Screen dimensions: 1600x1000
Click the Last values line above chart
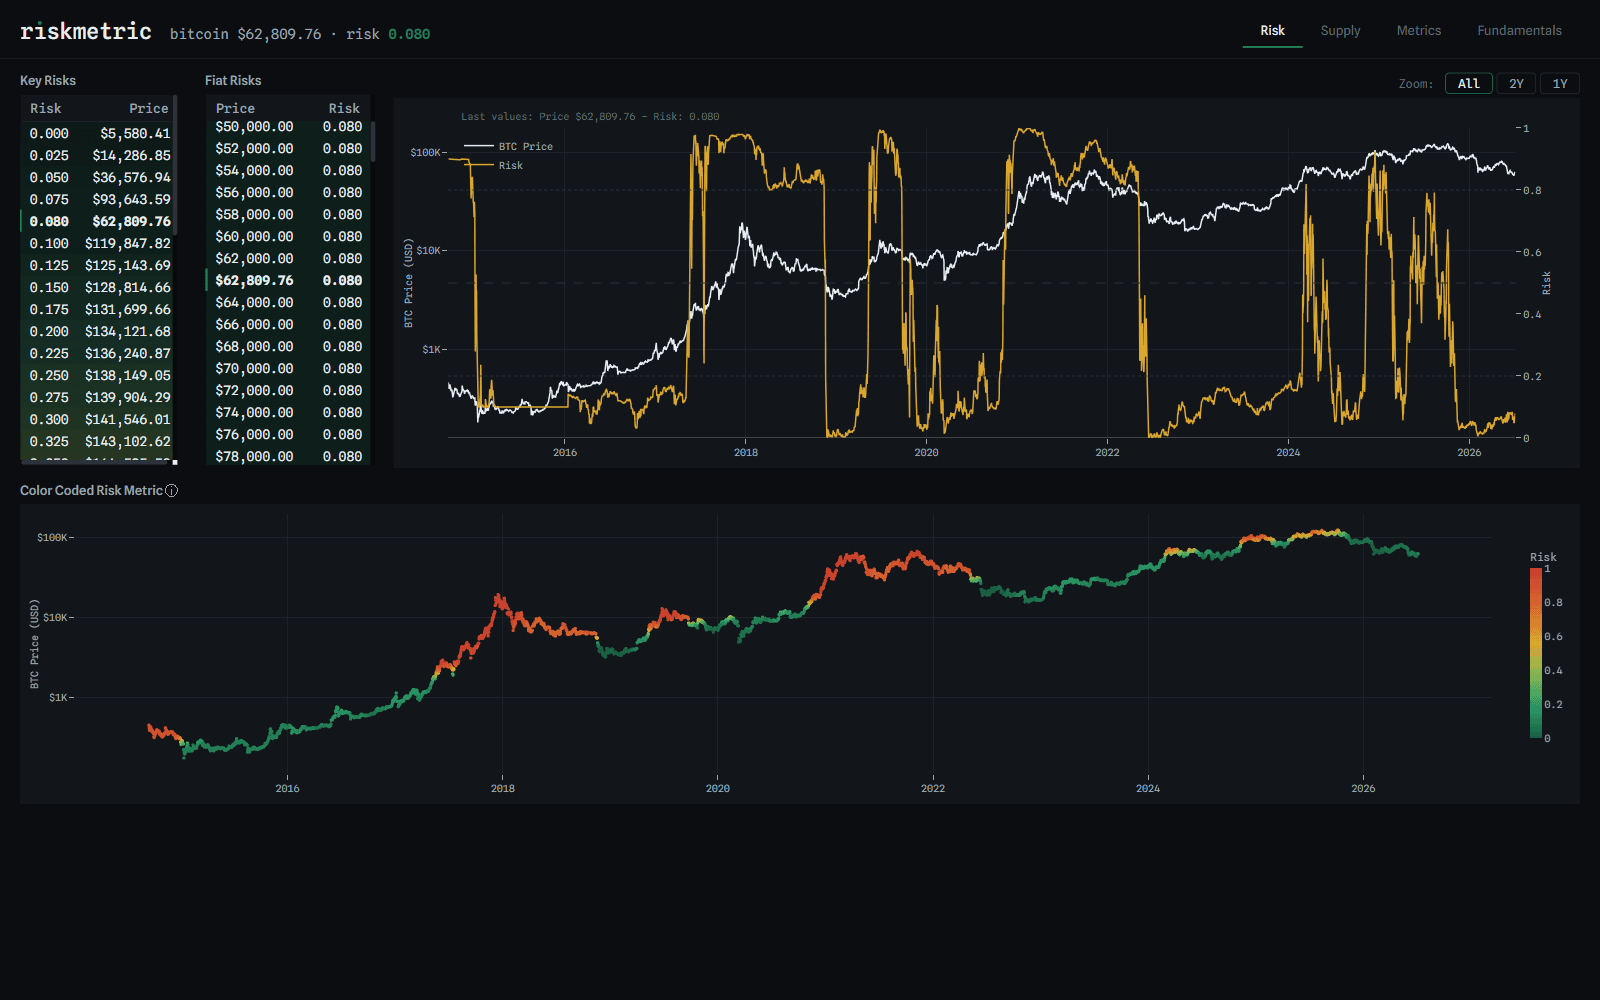590,117
